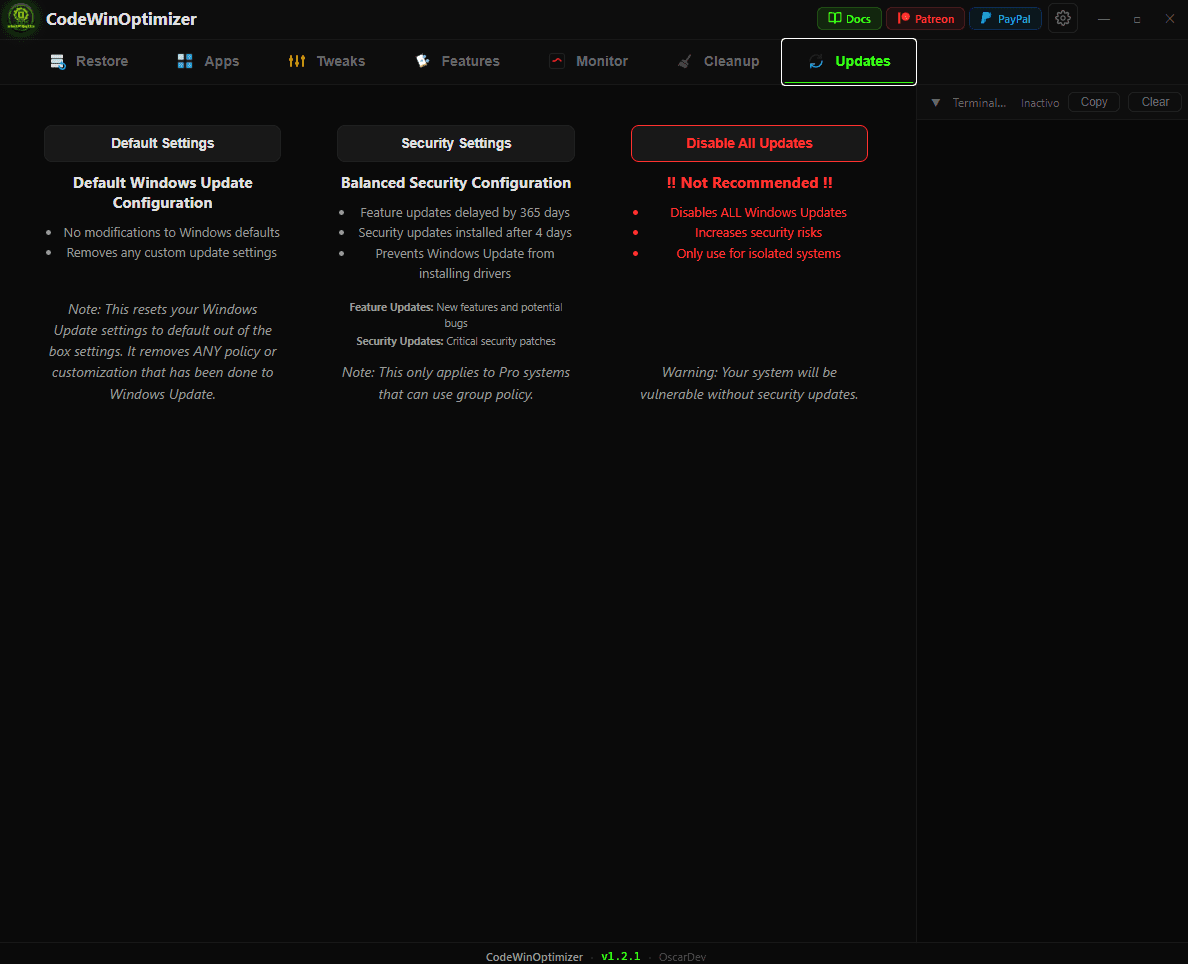Click '!! Not Recommended !!' heading
Viewport: 1188px width, 964px height.
[x=749, y=183]
